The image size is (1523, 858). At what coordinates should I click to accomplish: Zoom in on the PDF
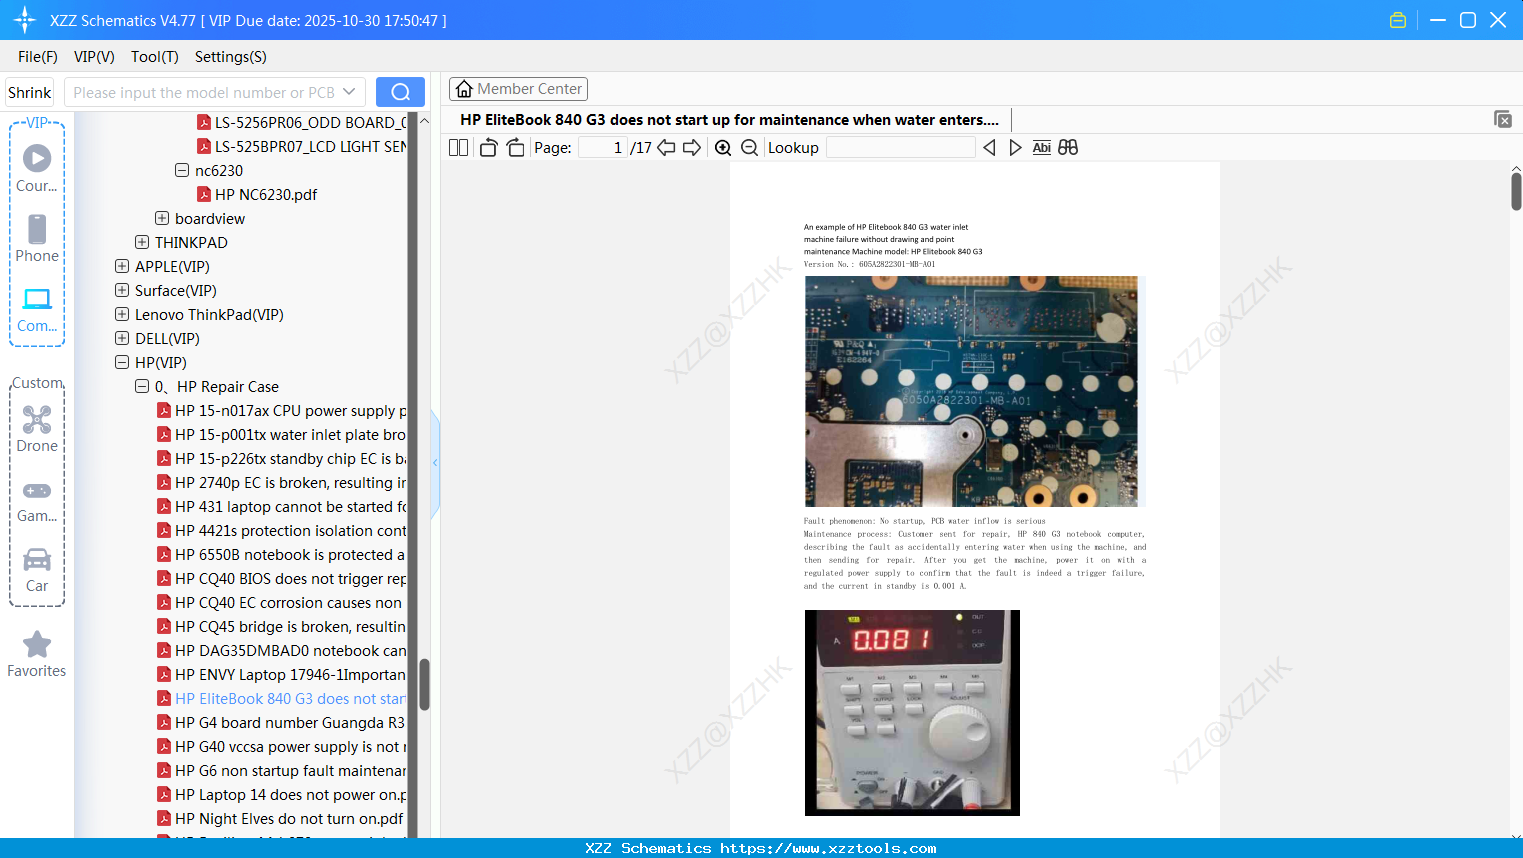(x=723, y=148)
